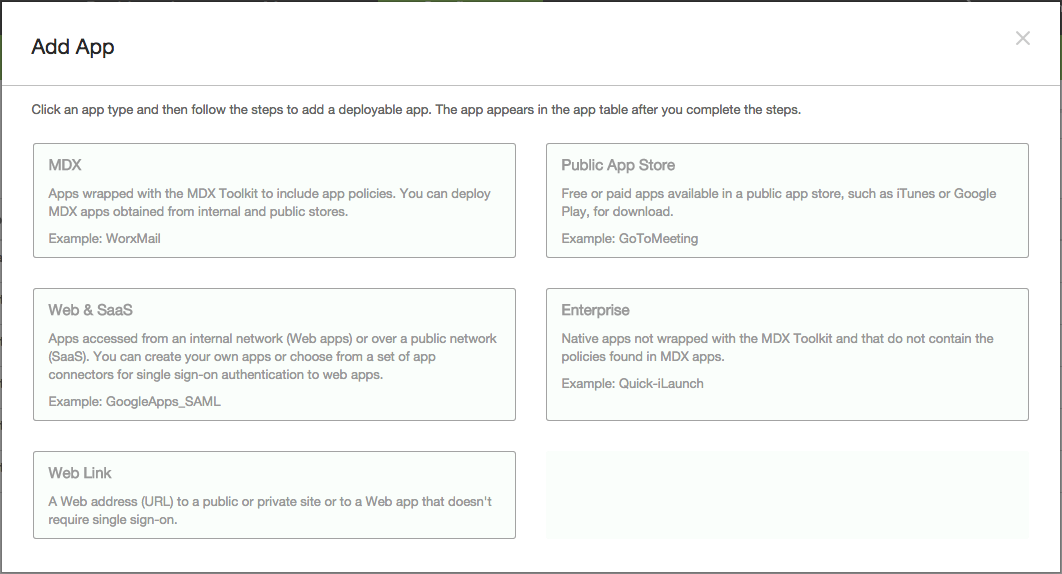This screenshot has height=574, width=1062.
Task: Choose the Public App Store app type
Action: click(x=787, y=201)
